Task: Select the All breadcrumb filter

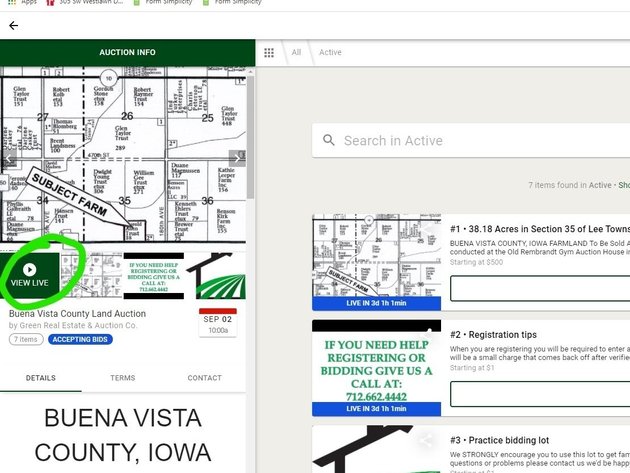Action: click(x=296, y=52)
